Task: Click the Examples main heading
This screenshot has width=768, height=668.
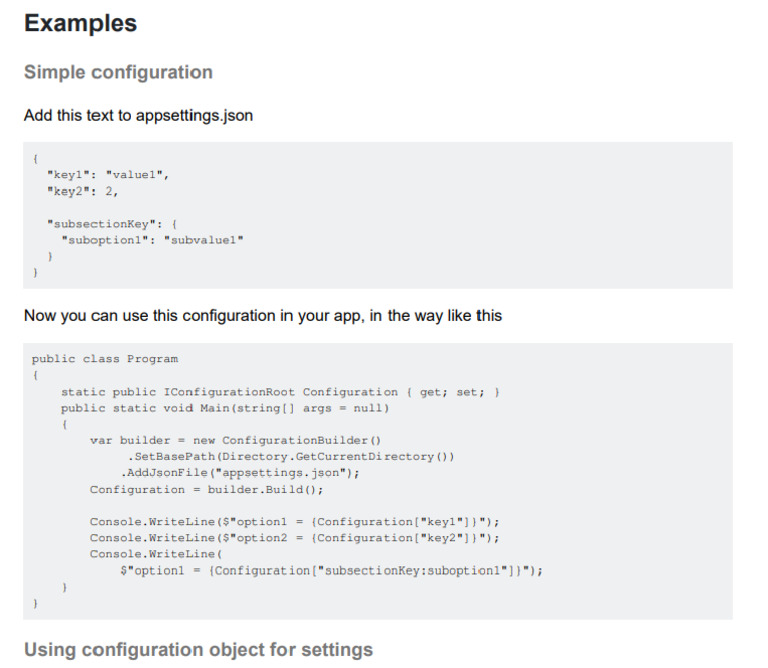Action: (80, 24)
